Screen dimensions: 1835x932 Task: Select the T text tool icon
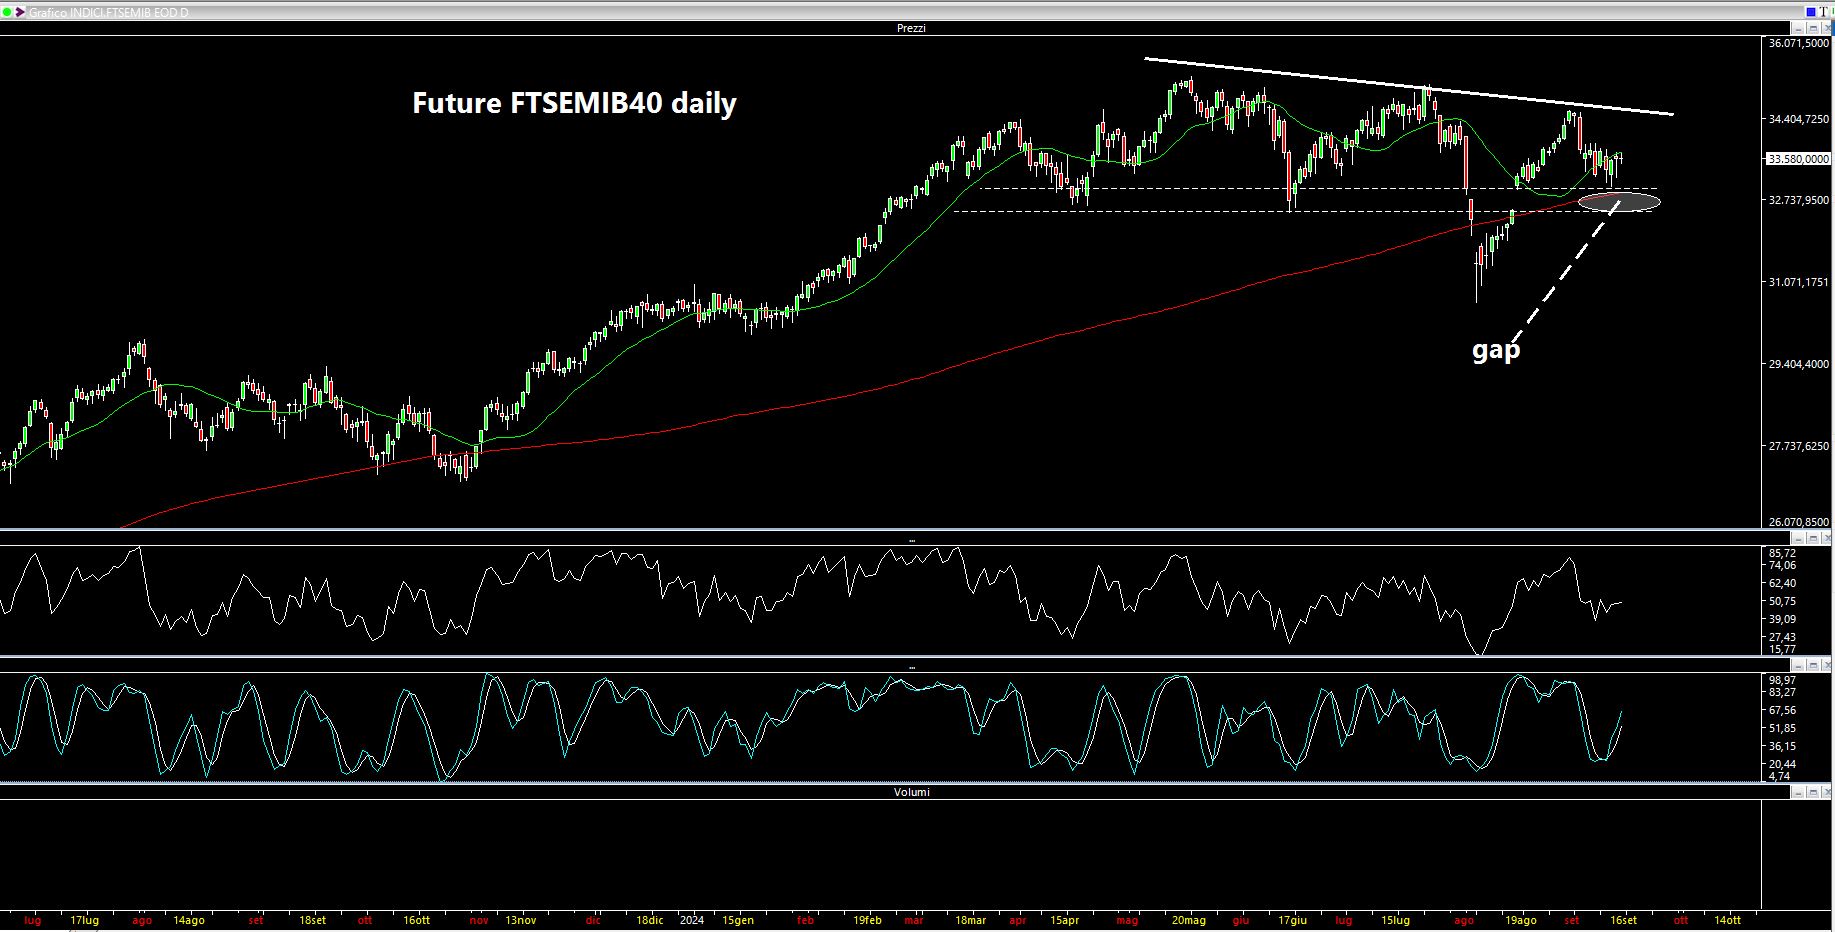pyautogui.click(x=1823, y=12)
